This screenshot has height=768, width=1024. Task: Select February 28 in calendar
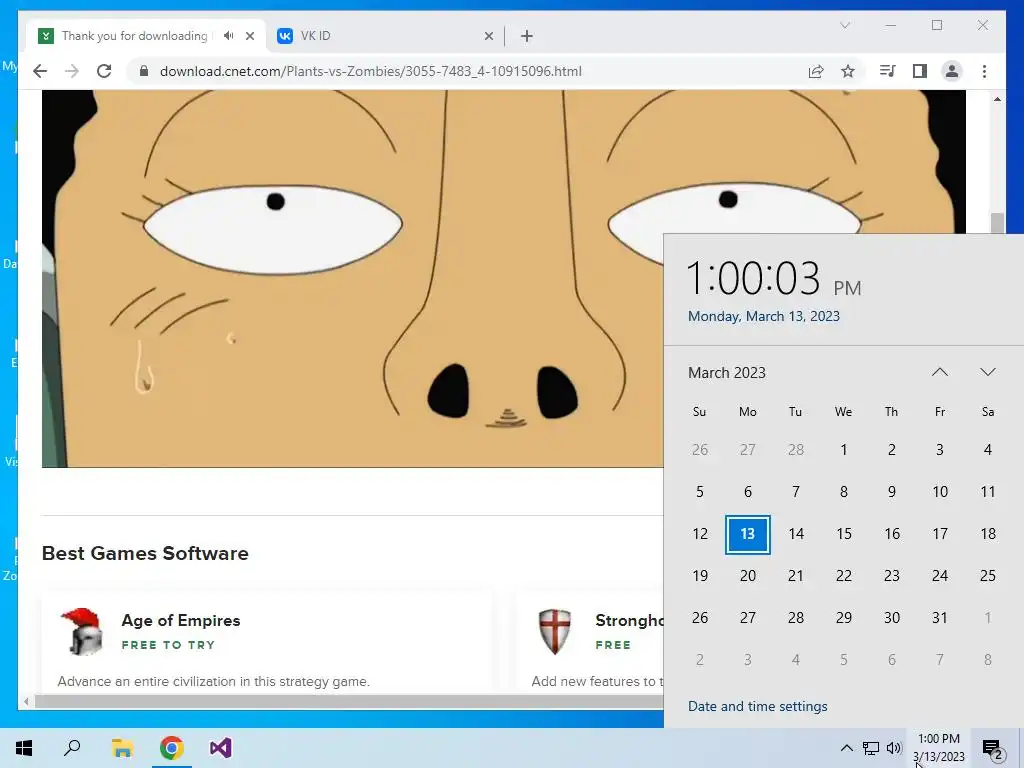click(x=795, y=450)
